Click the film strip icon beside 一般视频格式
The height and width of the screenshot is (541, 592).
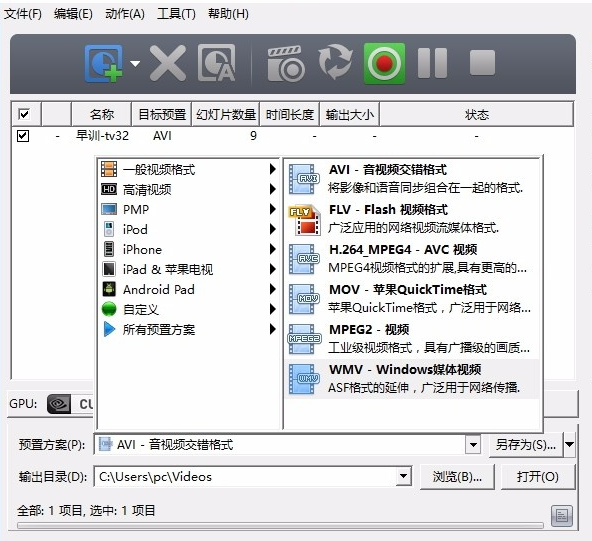click(109, 169)
